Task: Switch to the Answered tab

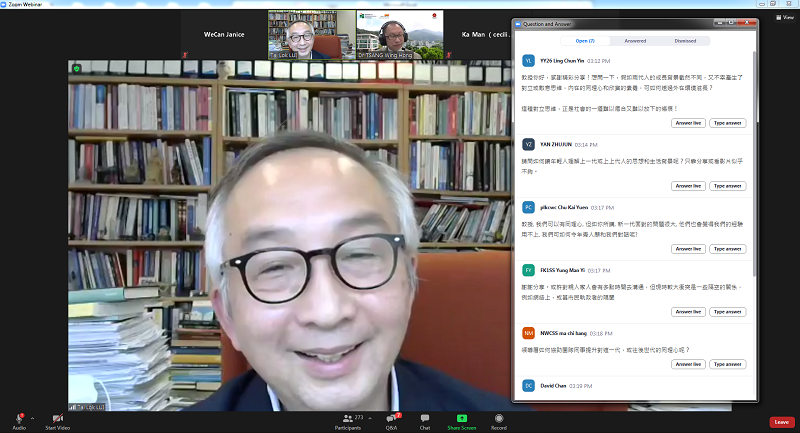Action: 635,41
